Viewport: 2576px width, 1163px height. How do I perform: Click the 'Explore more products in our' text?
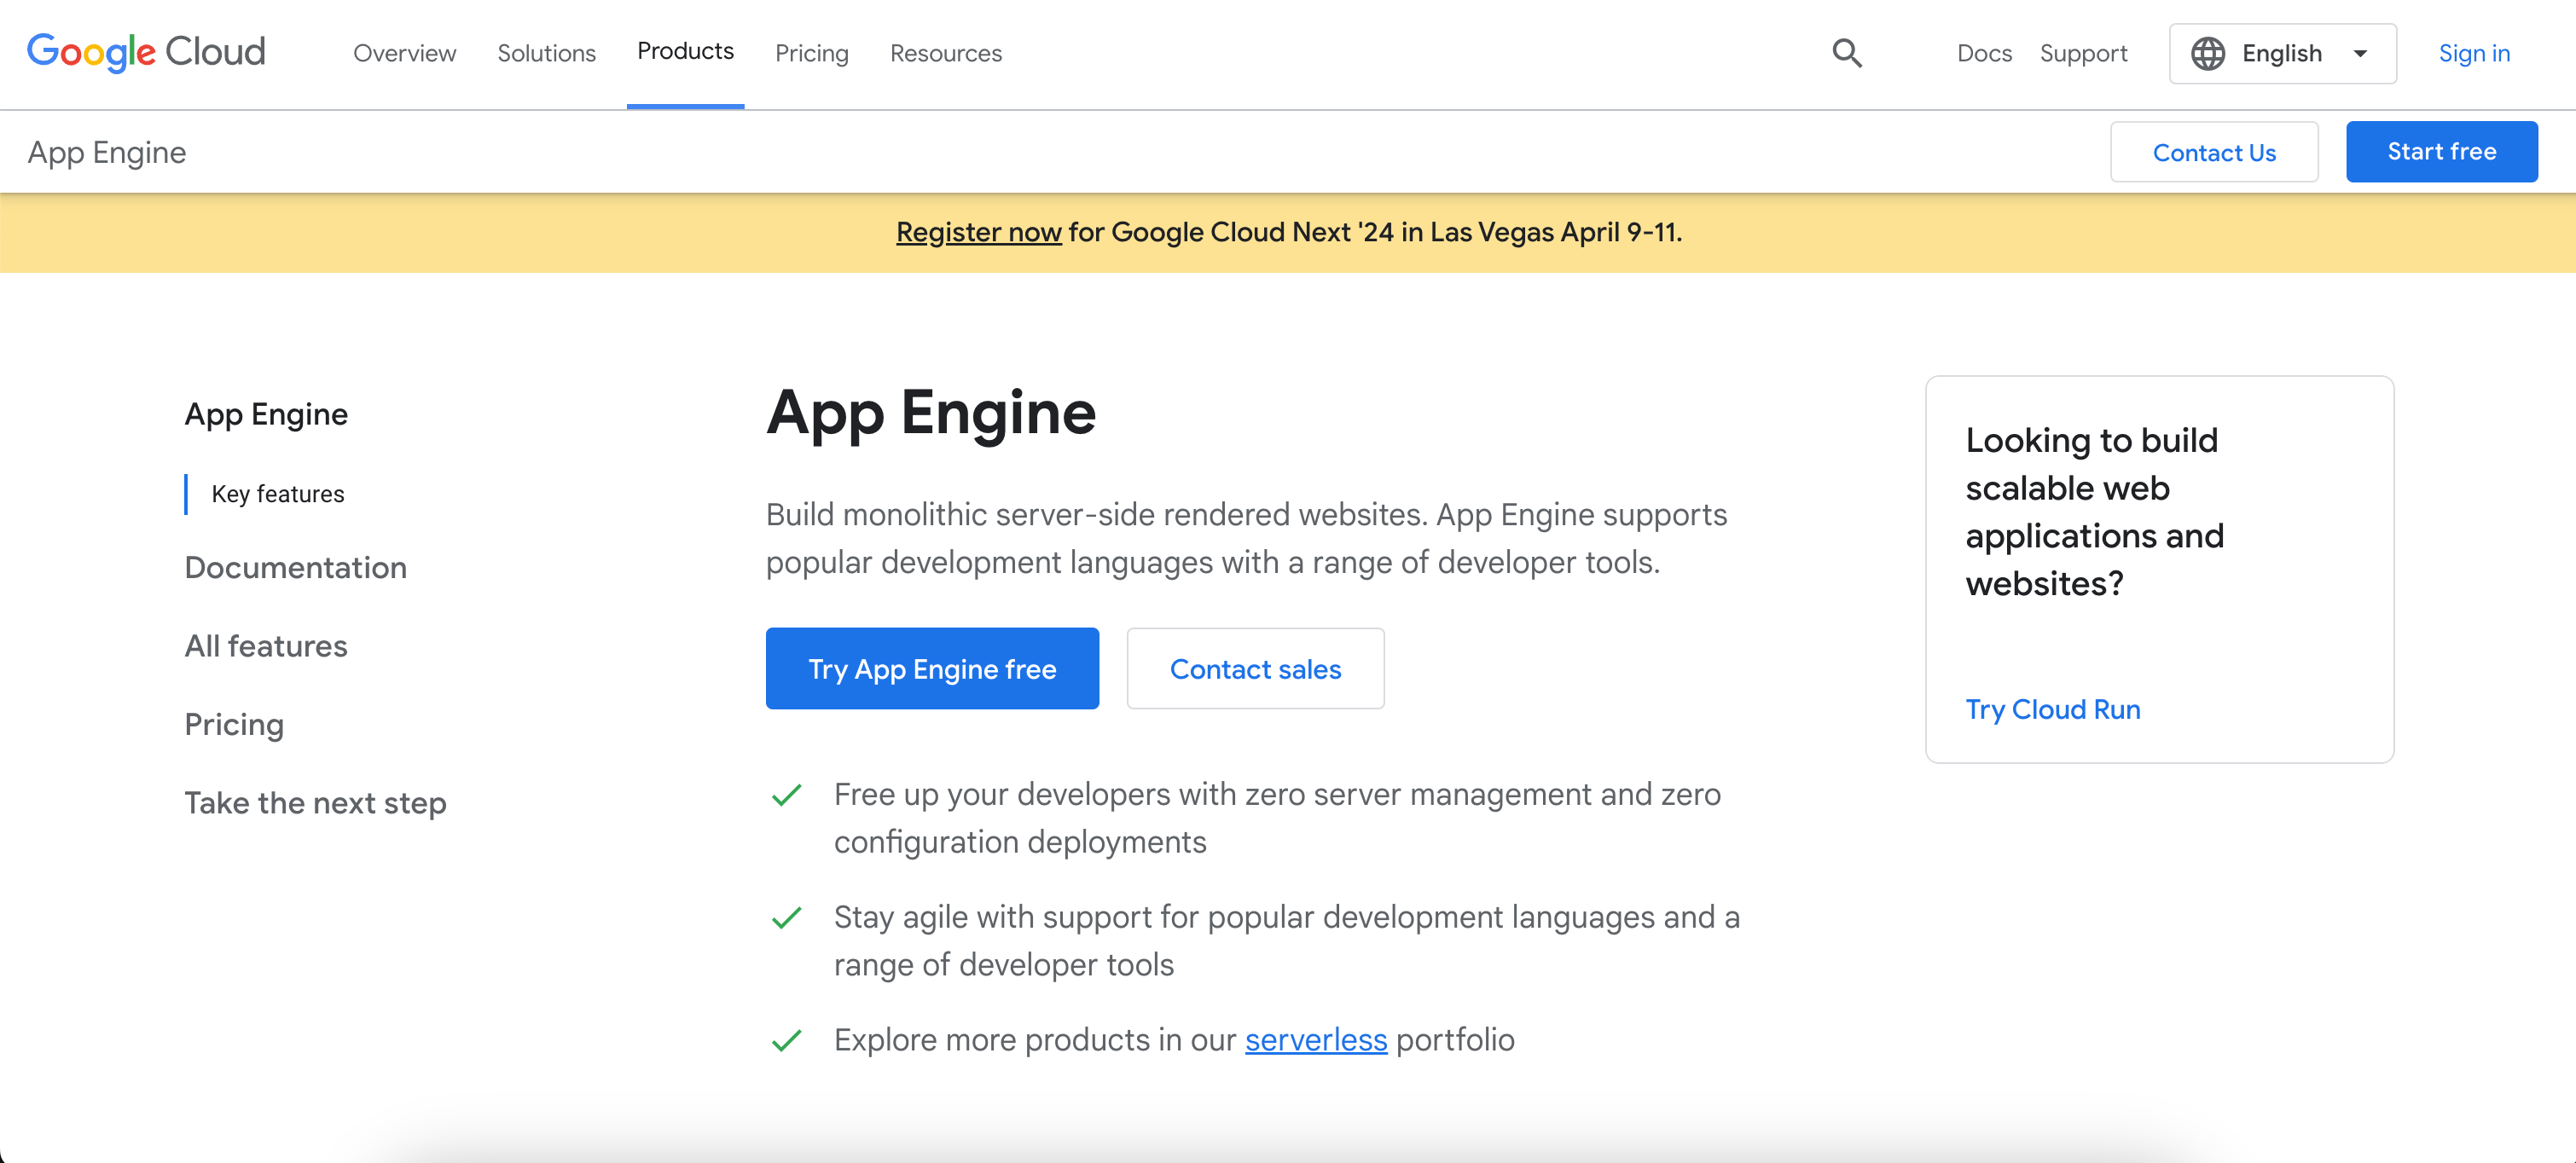1035,1040
